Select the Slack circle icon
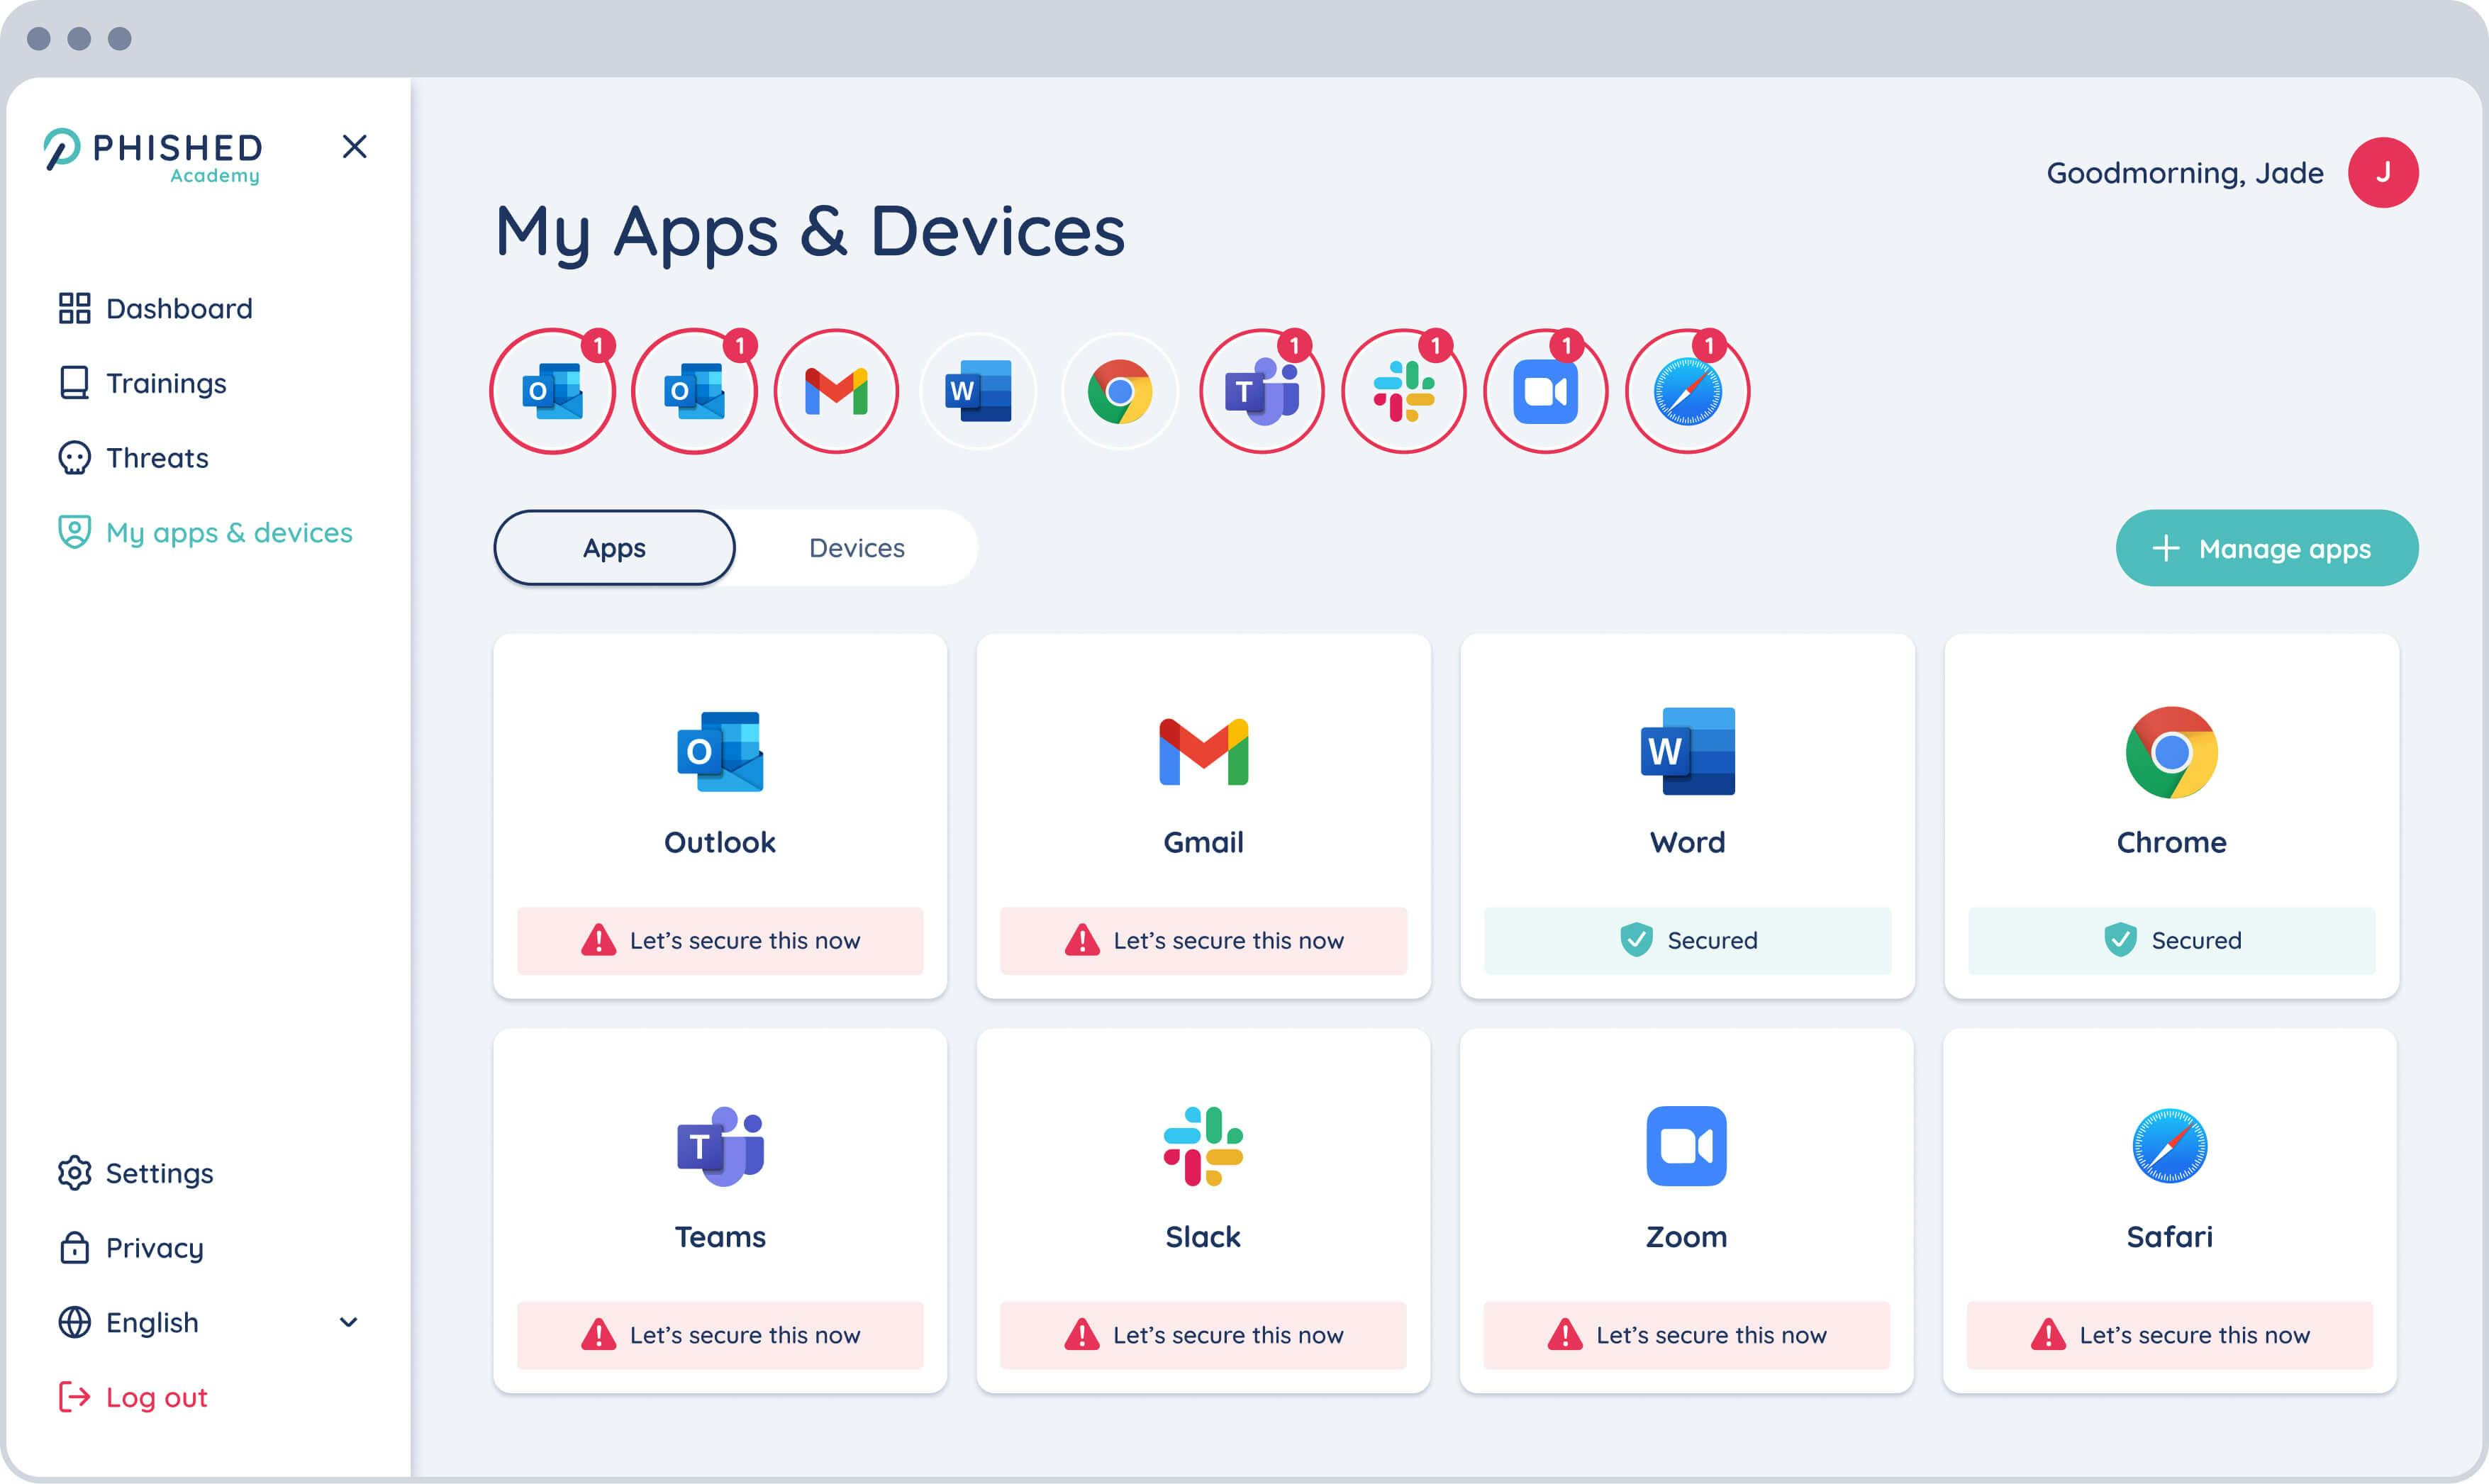This screenshot has width=2489, height=1484. click(1404, 391)
